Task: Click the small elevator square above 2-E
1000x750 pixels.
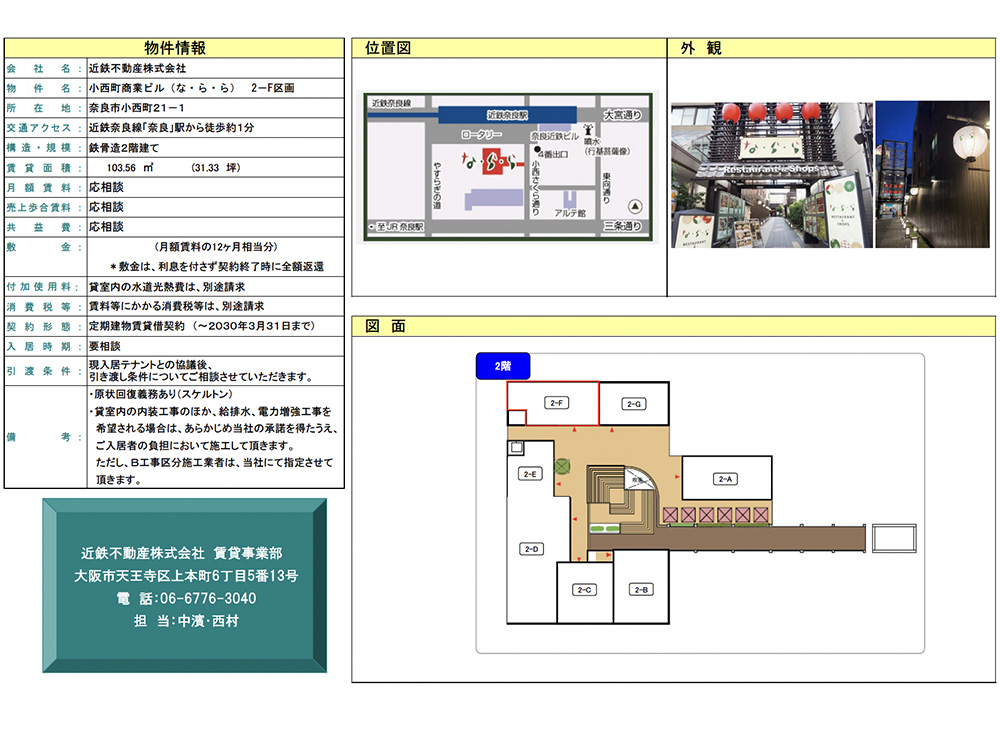Action: (x=515, y=448)
